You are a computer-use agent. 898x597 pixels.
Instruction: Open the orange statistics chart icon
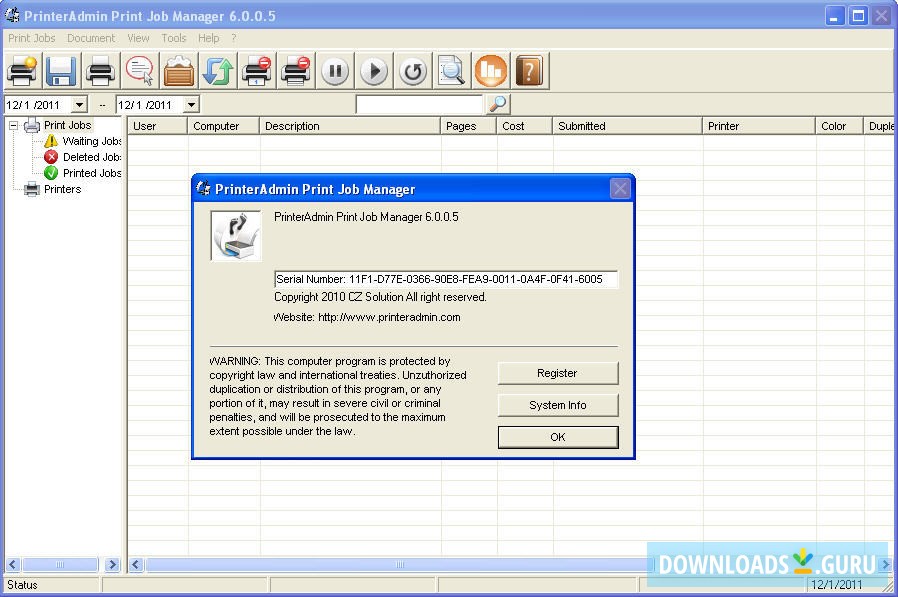491,71
